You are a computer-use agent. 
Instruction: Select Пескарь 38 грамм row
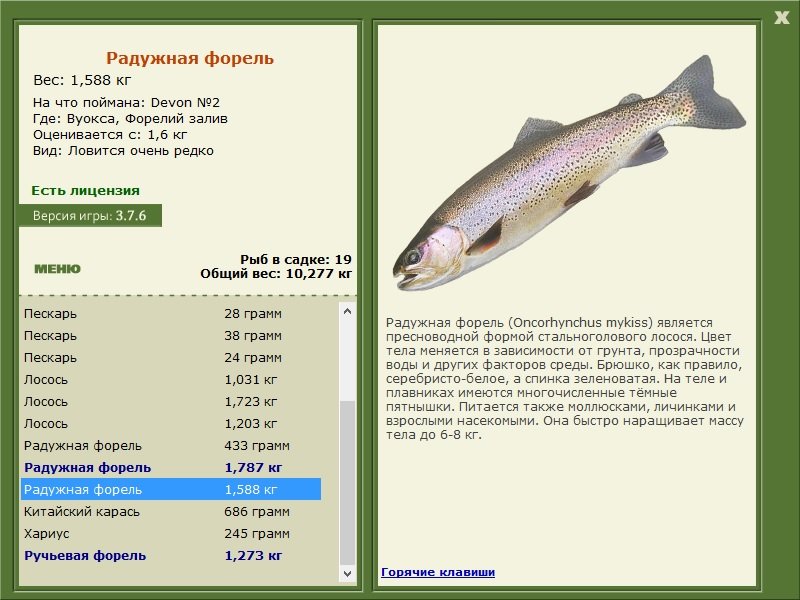170,336
